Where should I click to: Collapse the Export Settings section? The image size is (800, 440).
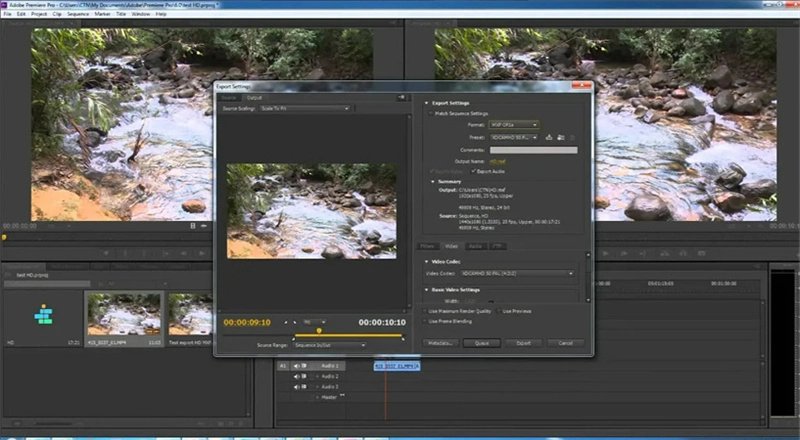point(427,103)
